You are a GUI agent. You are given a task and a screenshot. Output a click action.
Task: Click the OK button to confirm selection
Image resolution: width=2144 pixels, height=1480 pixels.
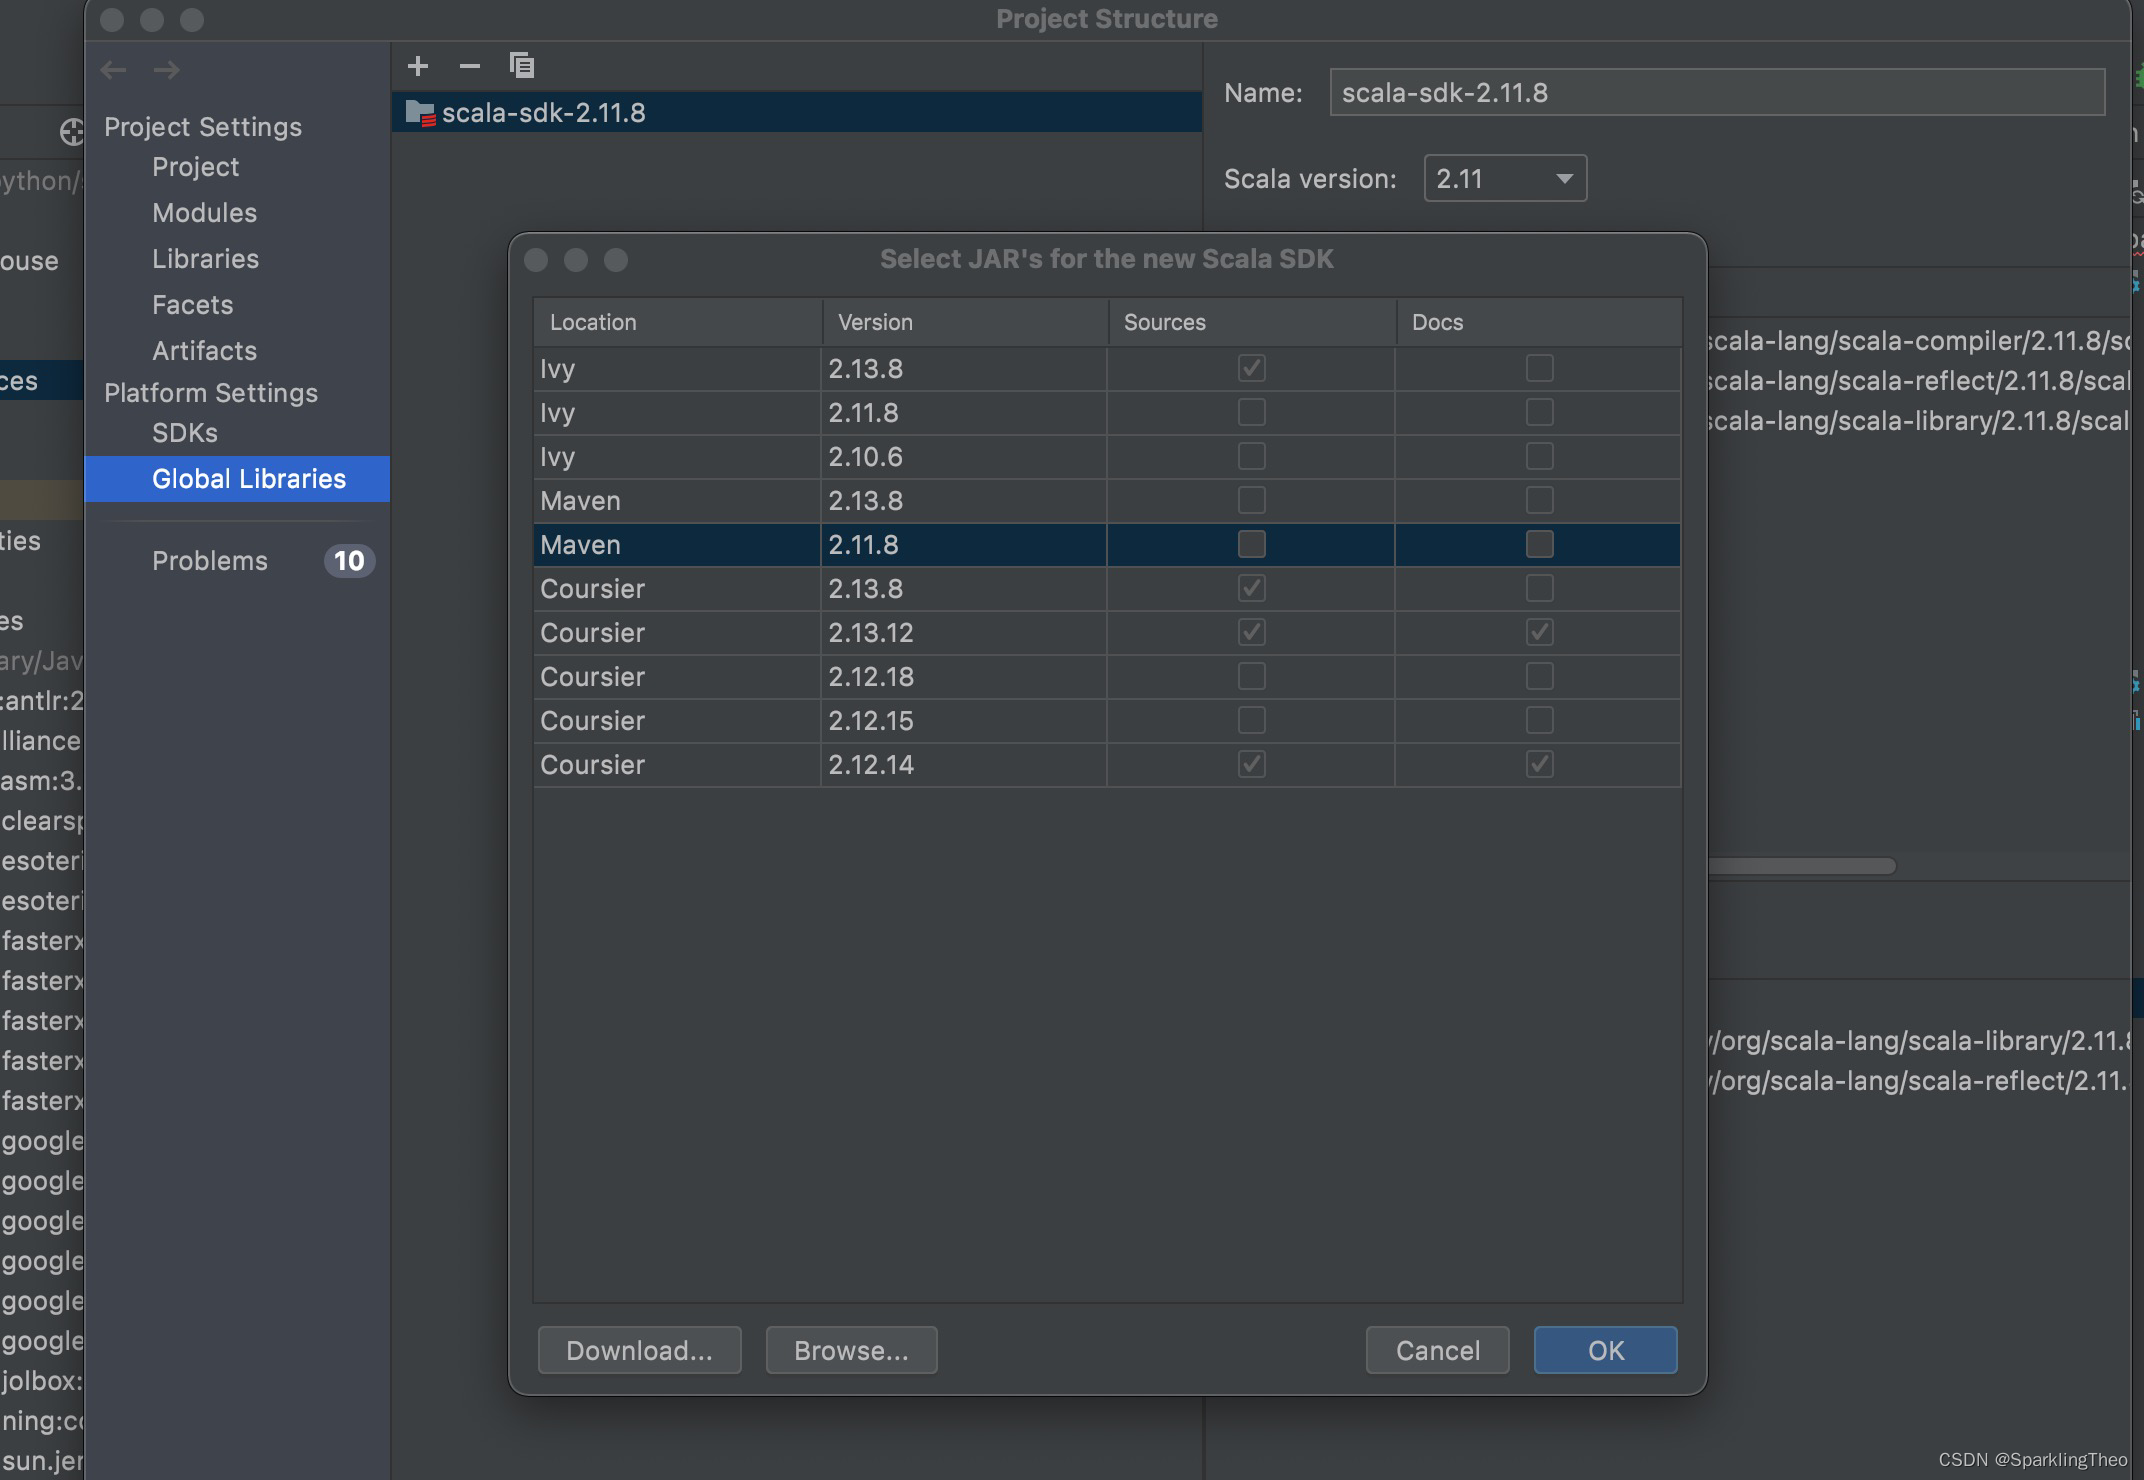[1605, 1350]
